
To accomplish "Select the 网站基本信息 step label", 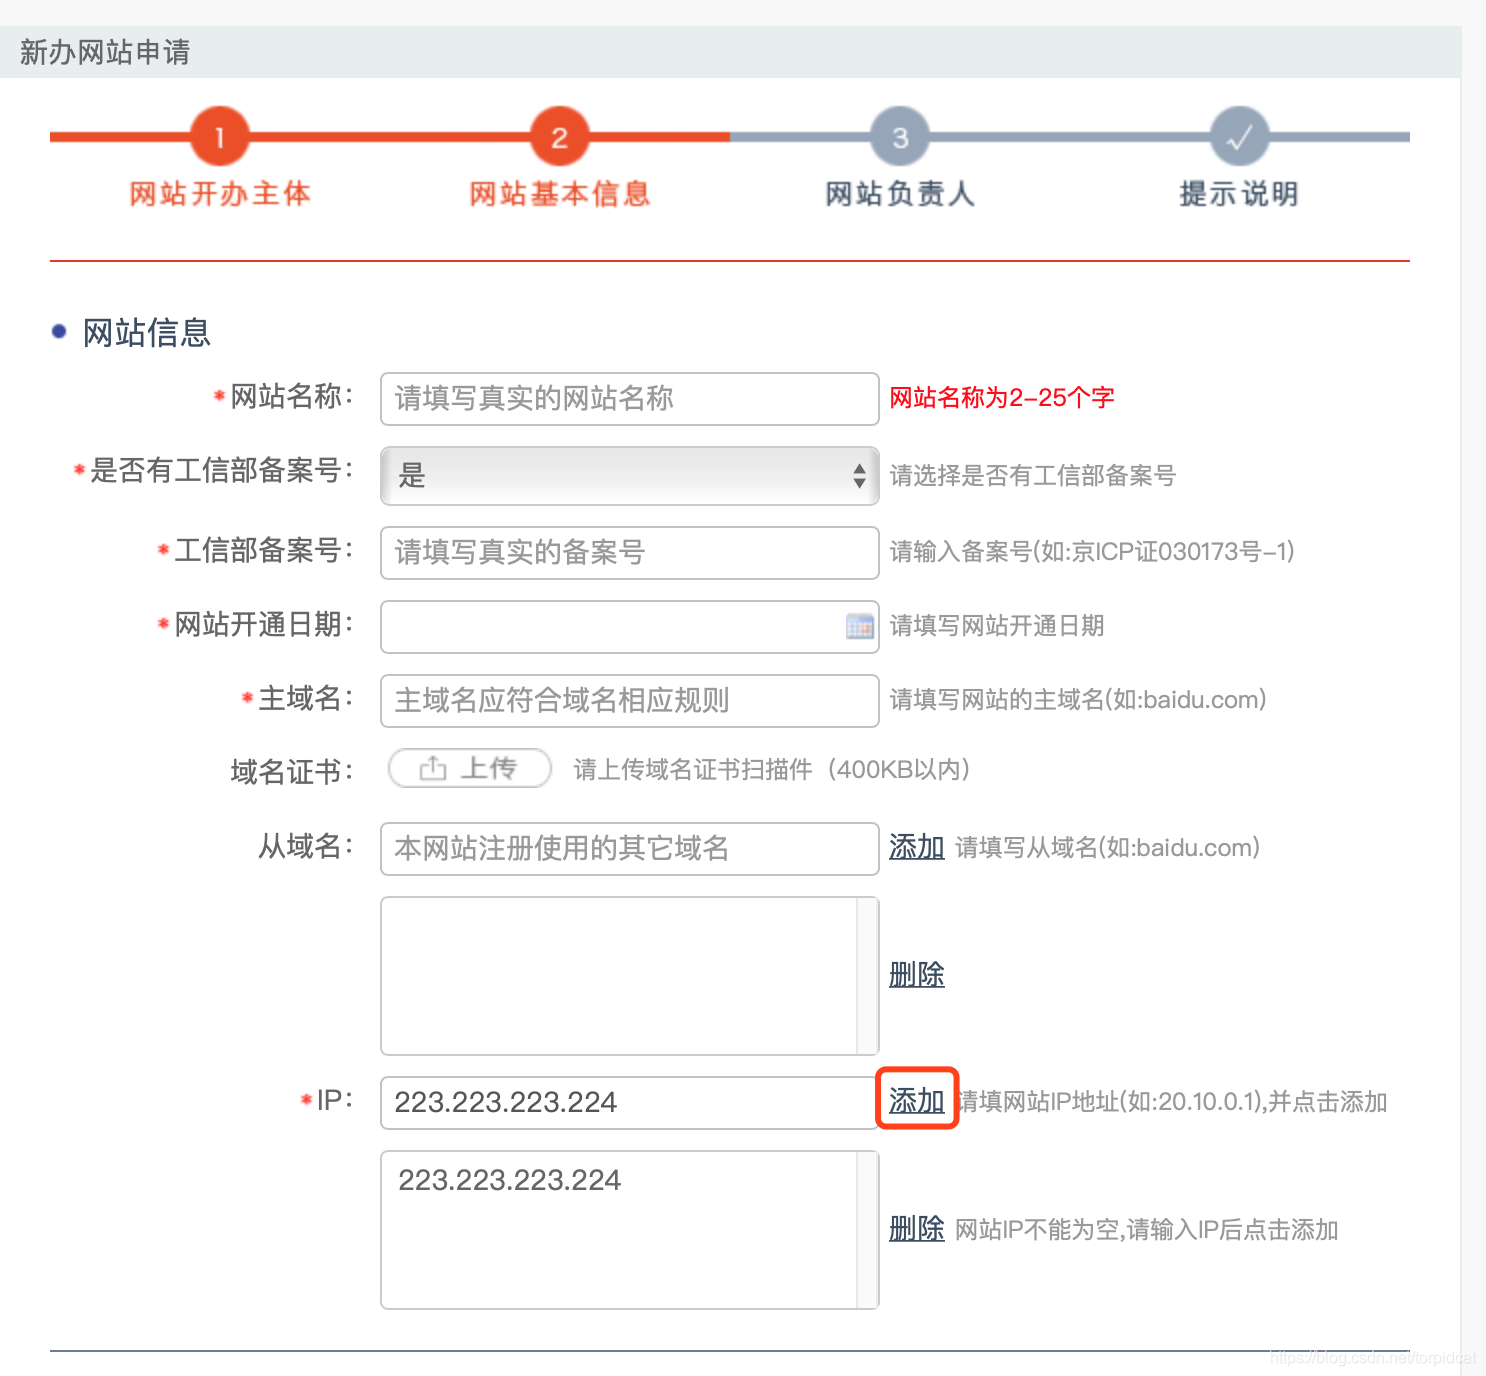I will tap(560, 194).
